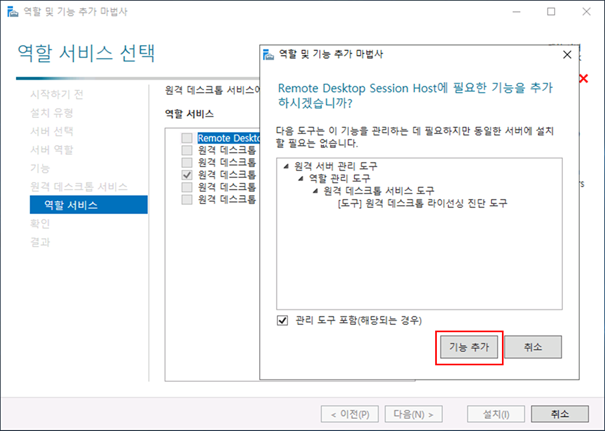Open the 서버 역할 step
The height and width of the screenshot is (431, 605).
pos(52,150)
